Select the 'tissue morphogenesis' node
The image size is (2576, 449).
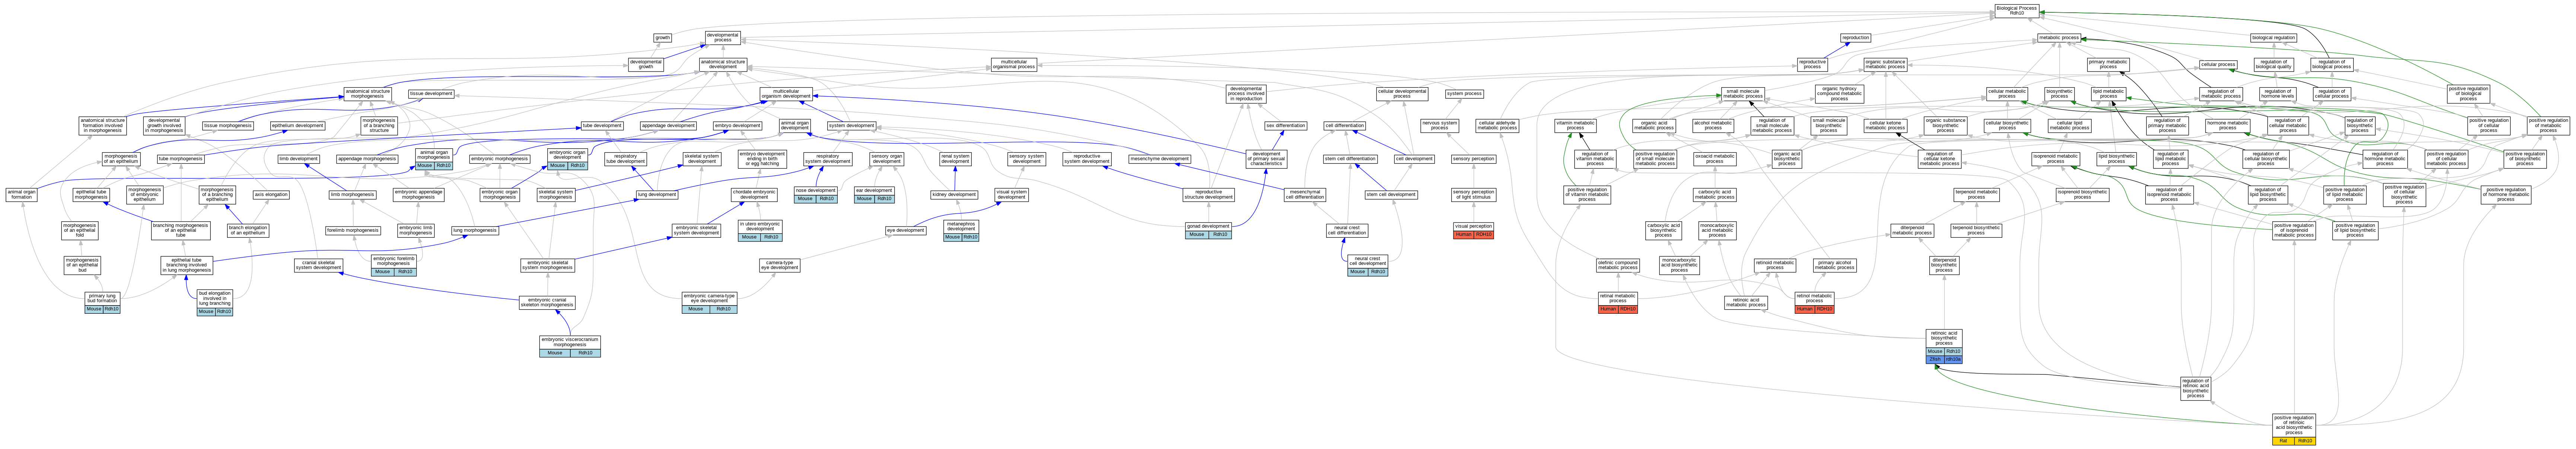(228, 126)
